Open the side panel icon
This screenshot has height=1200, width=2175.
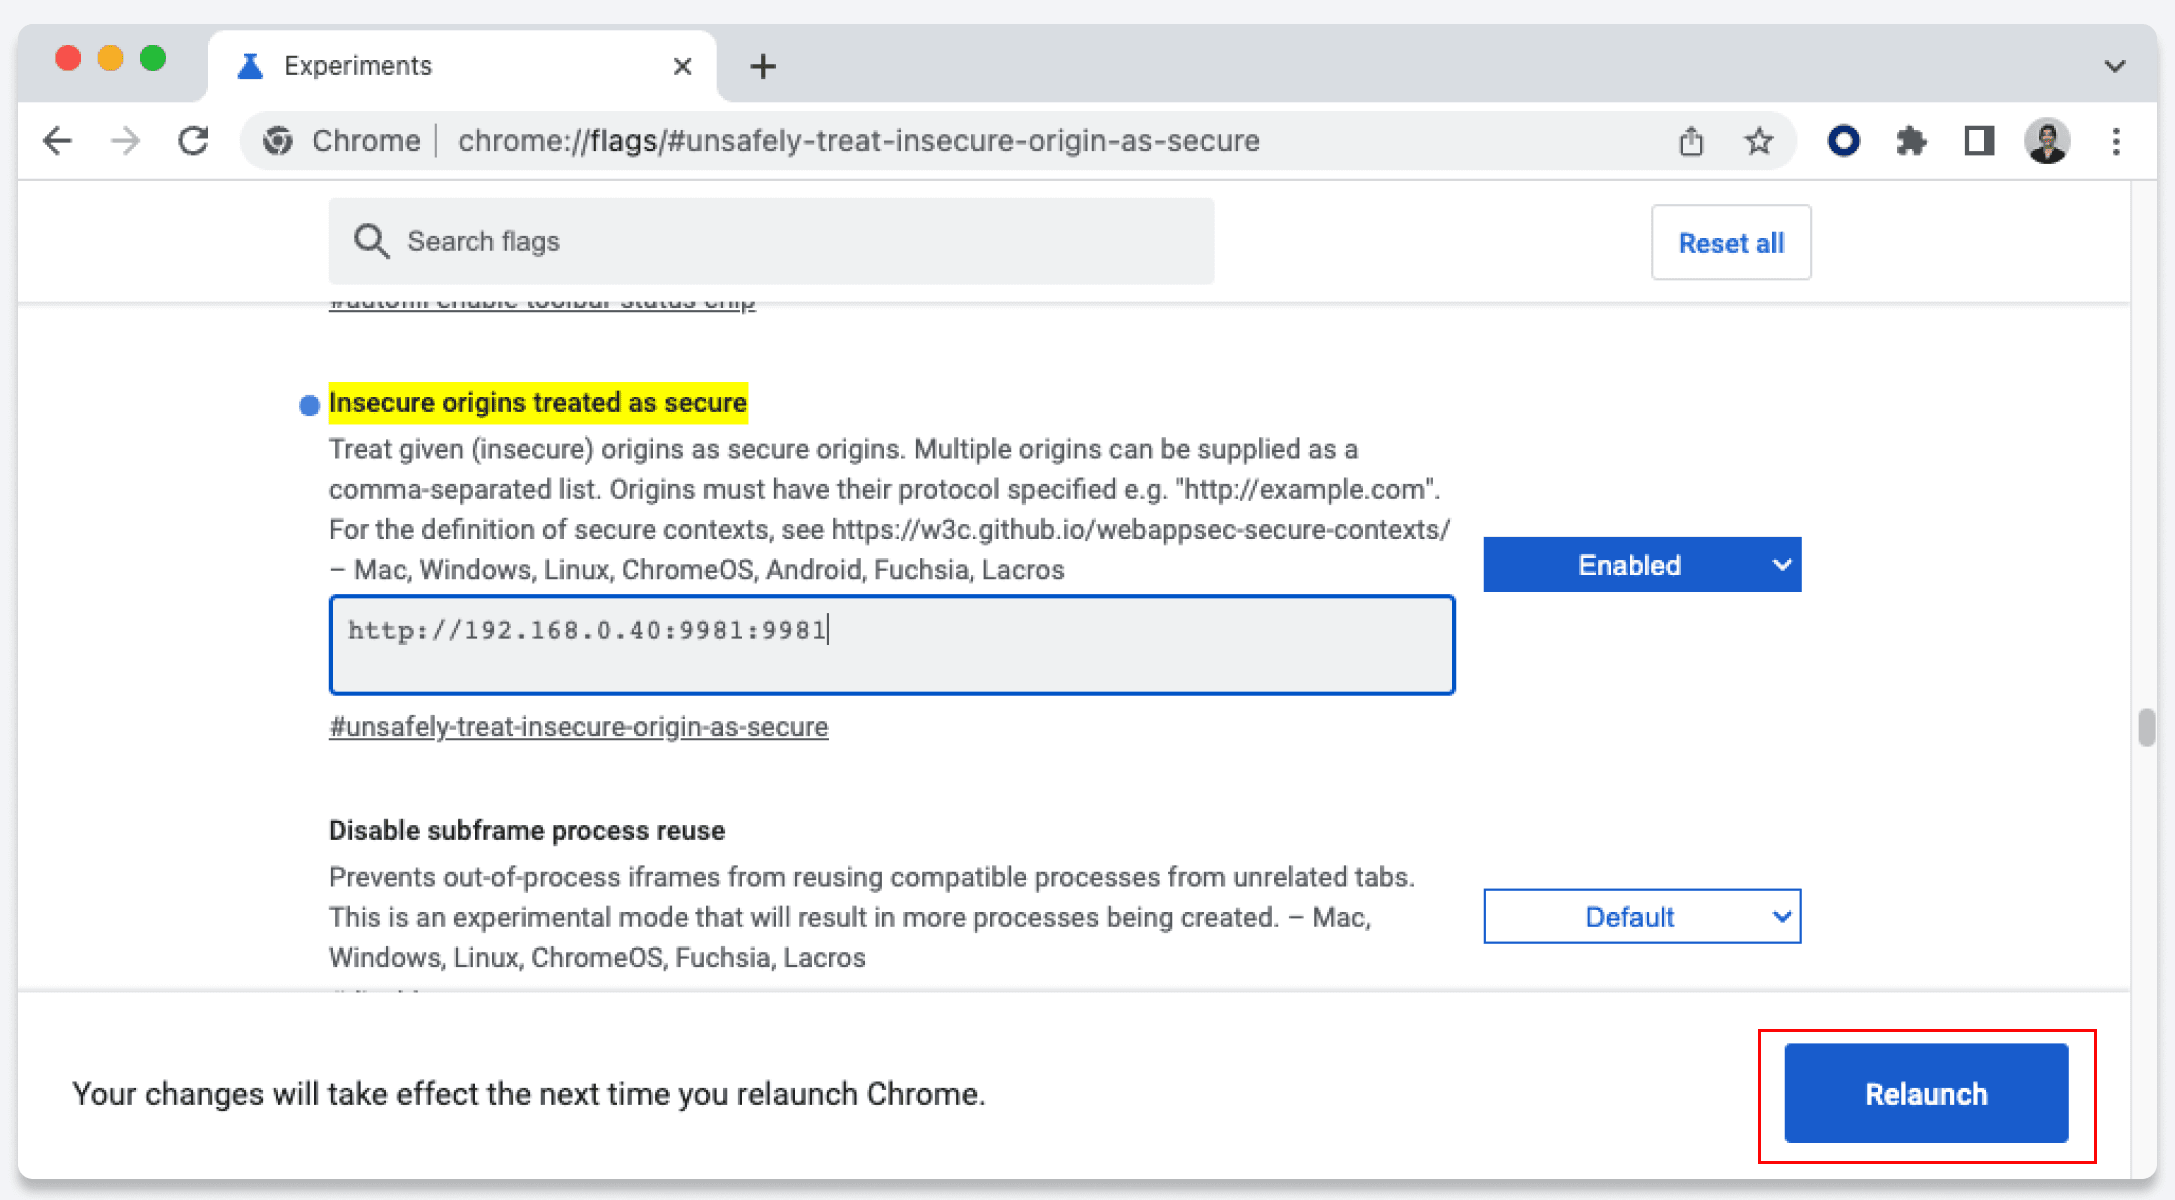coord(1978,141)
